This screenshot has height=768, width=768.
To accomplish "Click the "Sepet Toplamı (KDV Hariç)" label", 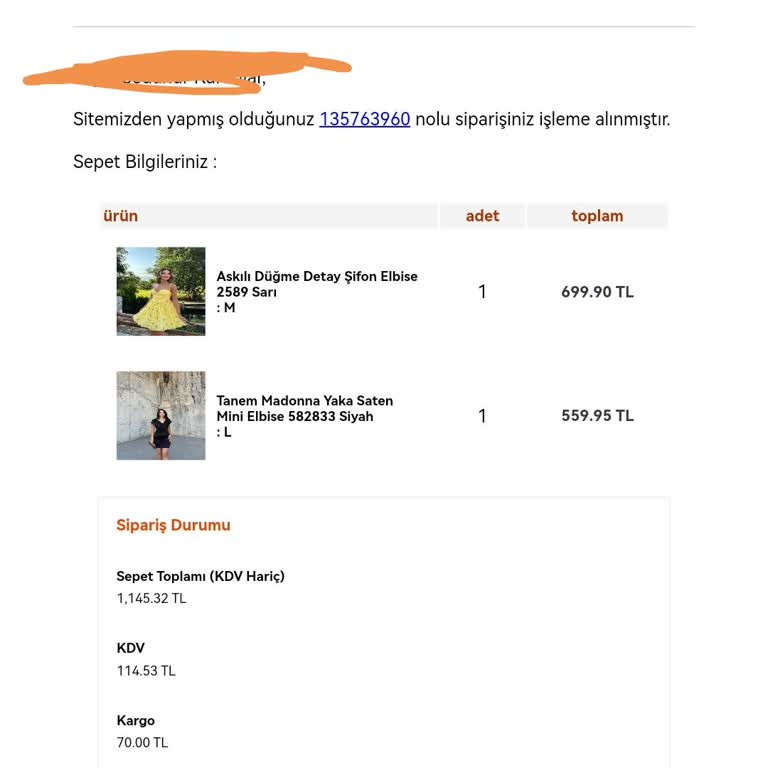I will pyautogui.click(x=200, y=576).
